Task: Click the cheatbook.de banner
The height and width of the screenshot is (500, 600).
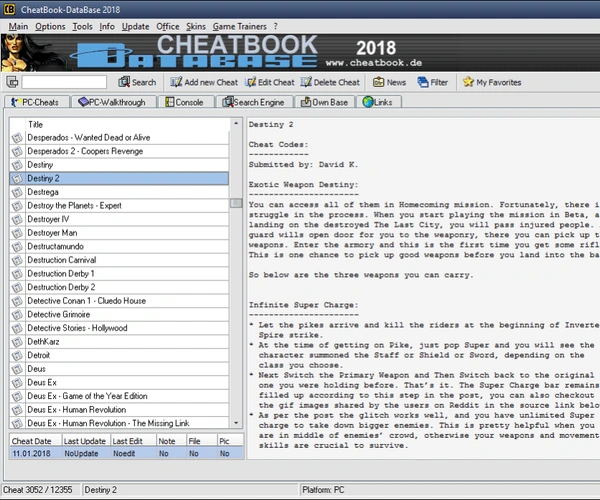Action: pos(300,53)
